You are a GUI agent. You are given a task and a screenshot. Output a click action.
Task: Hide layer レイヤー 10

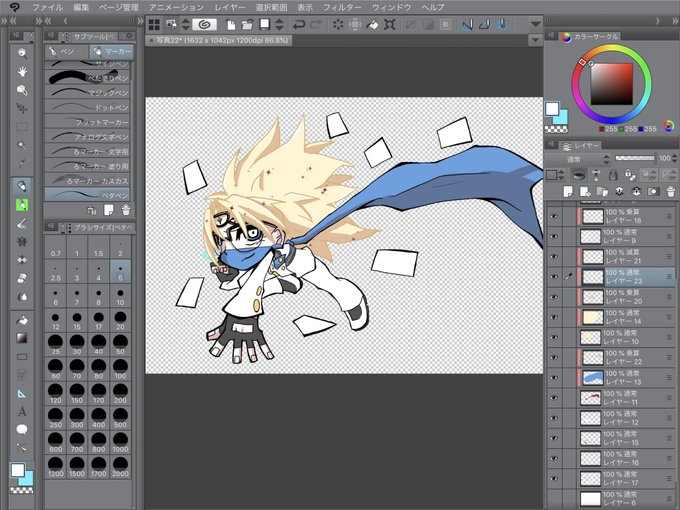[554, 337]
